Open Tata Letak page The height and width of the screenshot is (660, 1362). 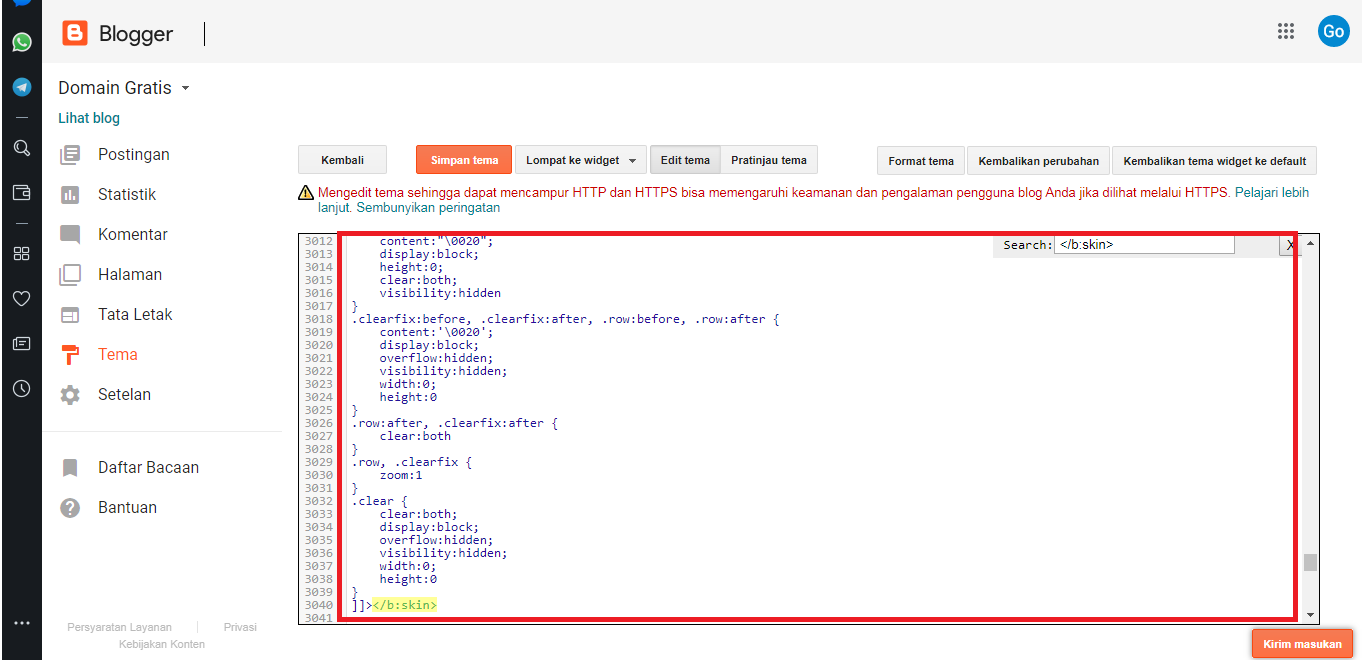(135, 314)
